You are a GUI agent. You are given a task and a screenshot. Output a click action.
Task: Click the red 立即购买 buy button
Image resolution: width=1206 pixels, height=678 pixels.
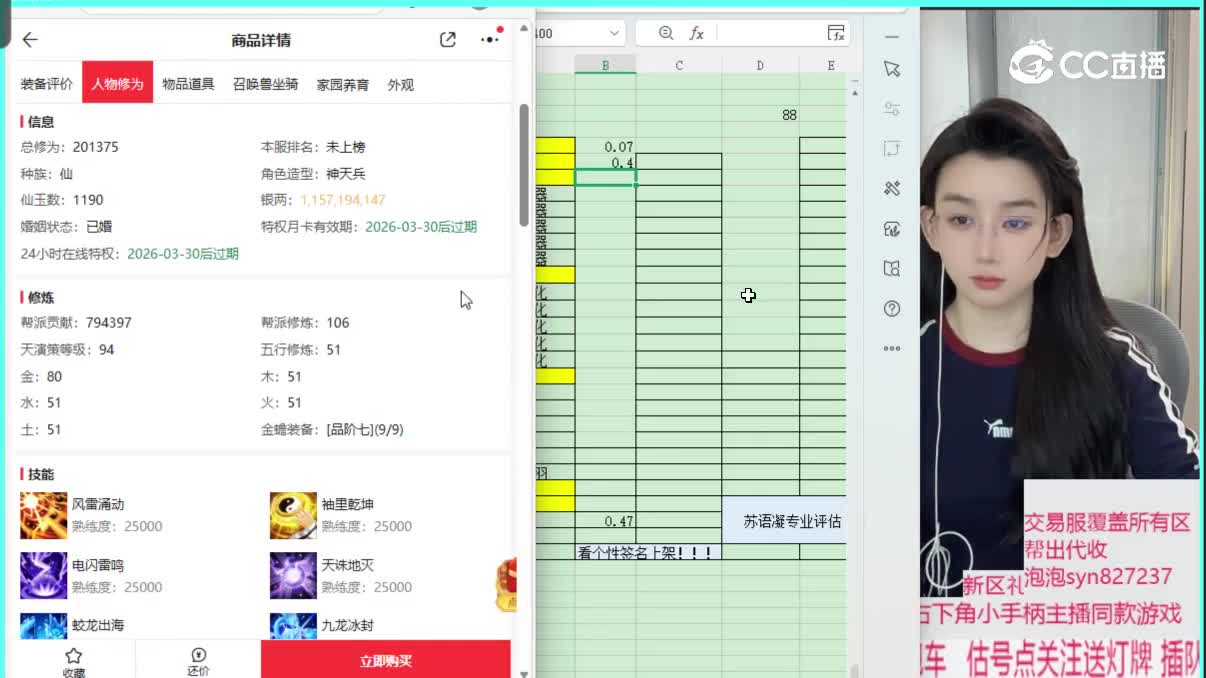pyautogui.click(x=385, y=661)
